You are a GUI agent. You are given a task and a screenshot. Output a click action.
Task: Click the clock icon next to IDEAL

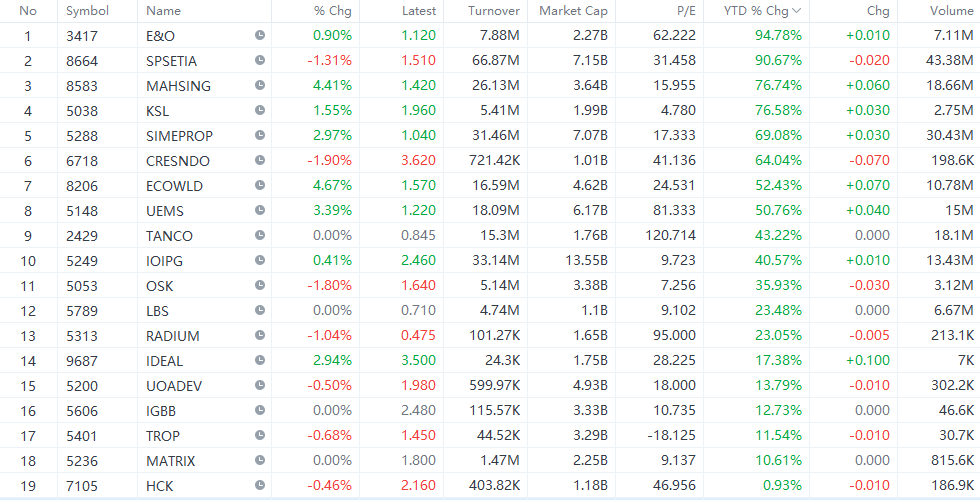pyautogui.click(x=260, y=361)
